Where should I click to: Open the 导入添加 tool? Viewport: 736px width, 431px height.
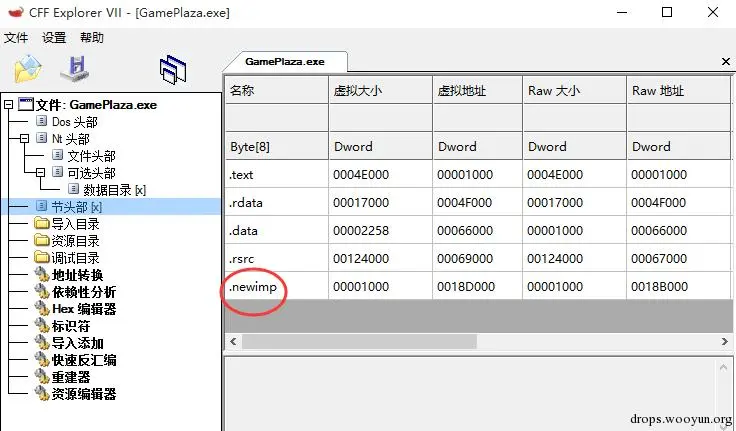click(x=77, y=343)
